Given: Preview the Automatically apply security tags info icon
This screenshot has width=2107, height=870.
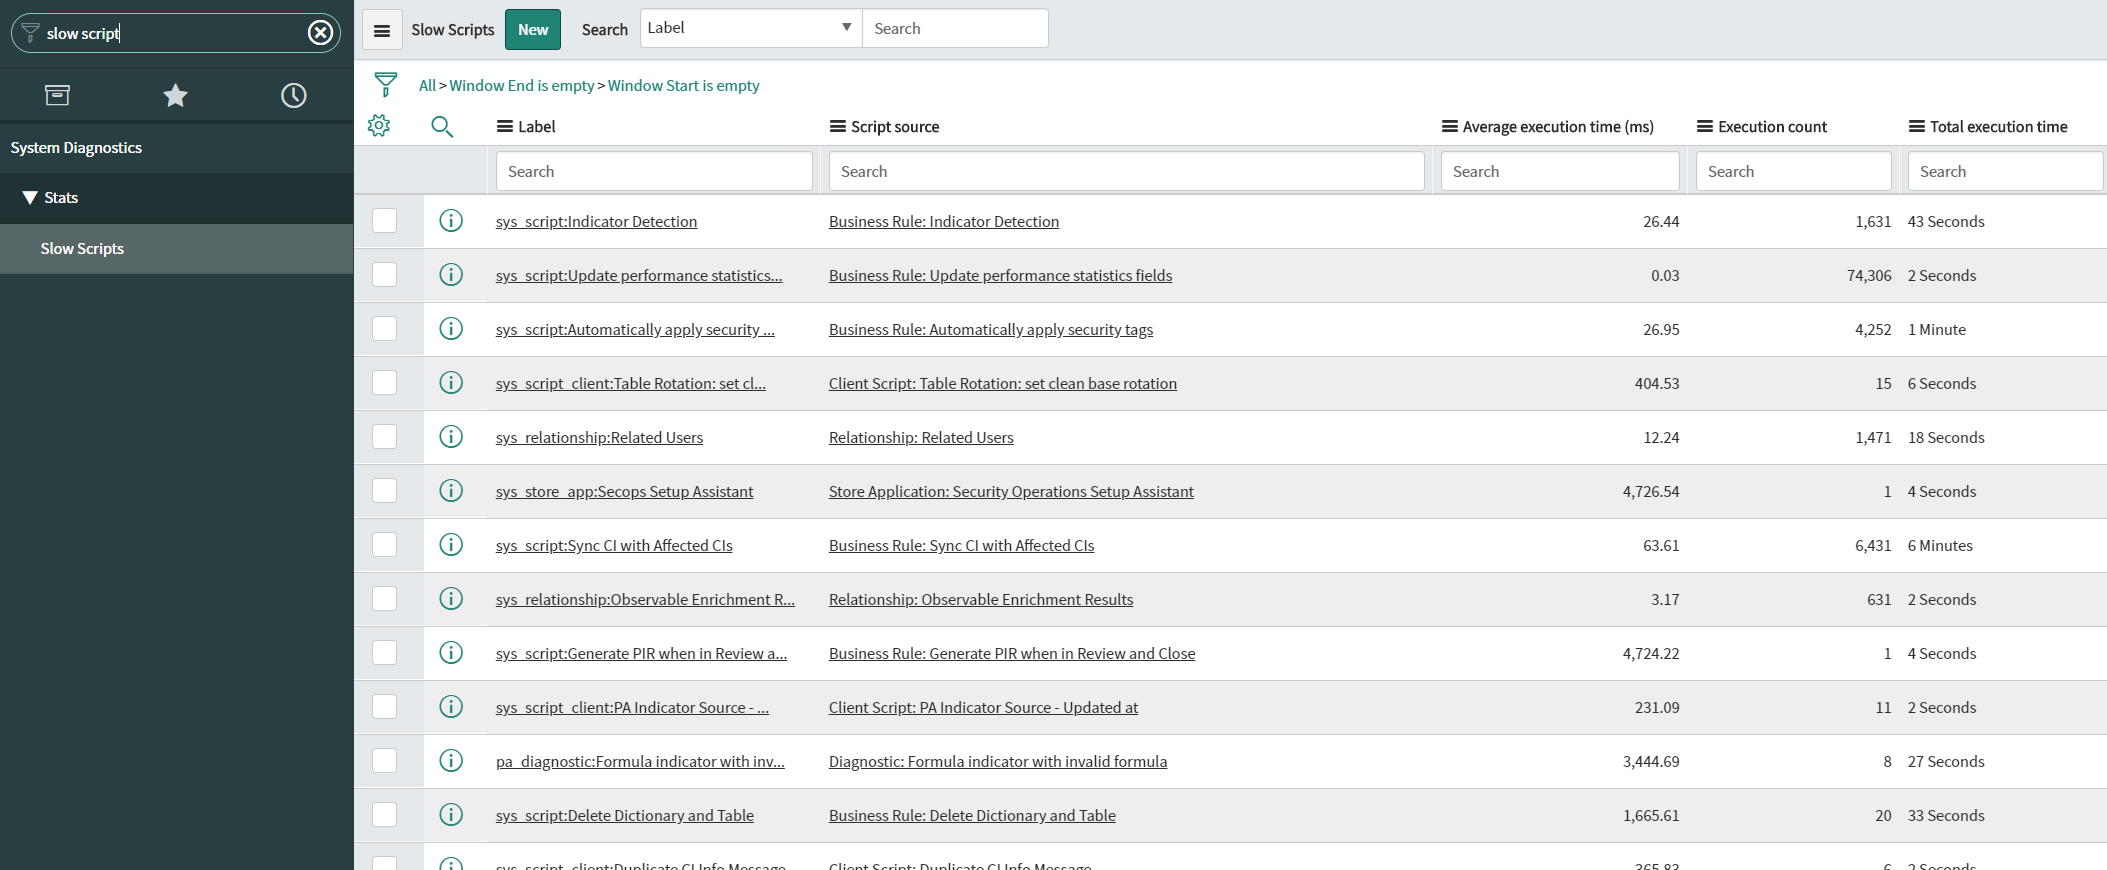Looking at the screenshot, I should coord(451,328).
